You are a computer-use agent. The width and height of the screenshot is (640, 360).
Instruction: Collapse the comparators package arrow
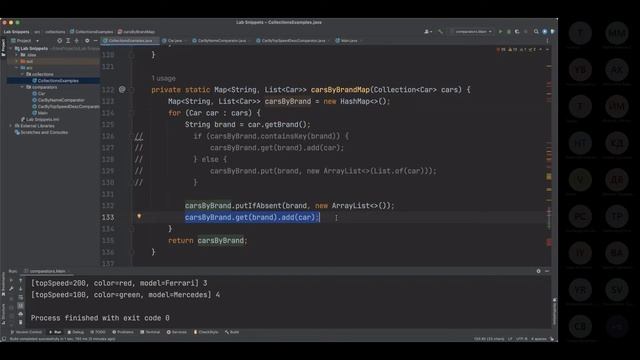(x=22, y=87)
